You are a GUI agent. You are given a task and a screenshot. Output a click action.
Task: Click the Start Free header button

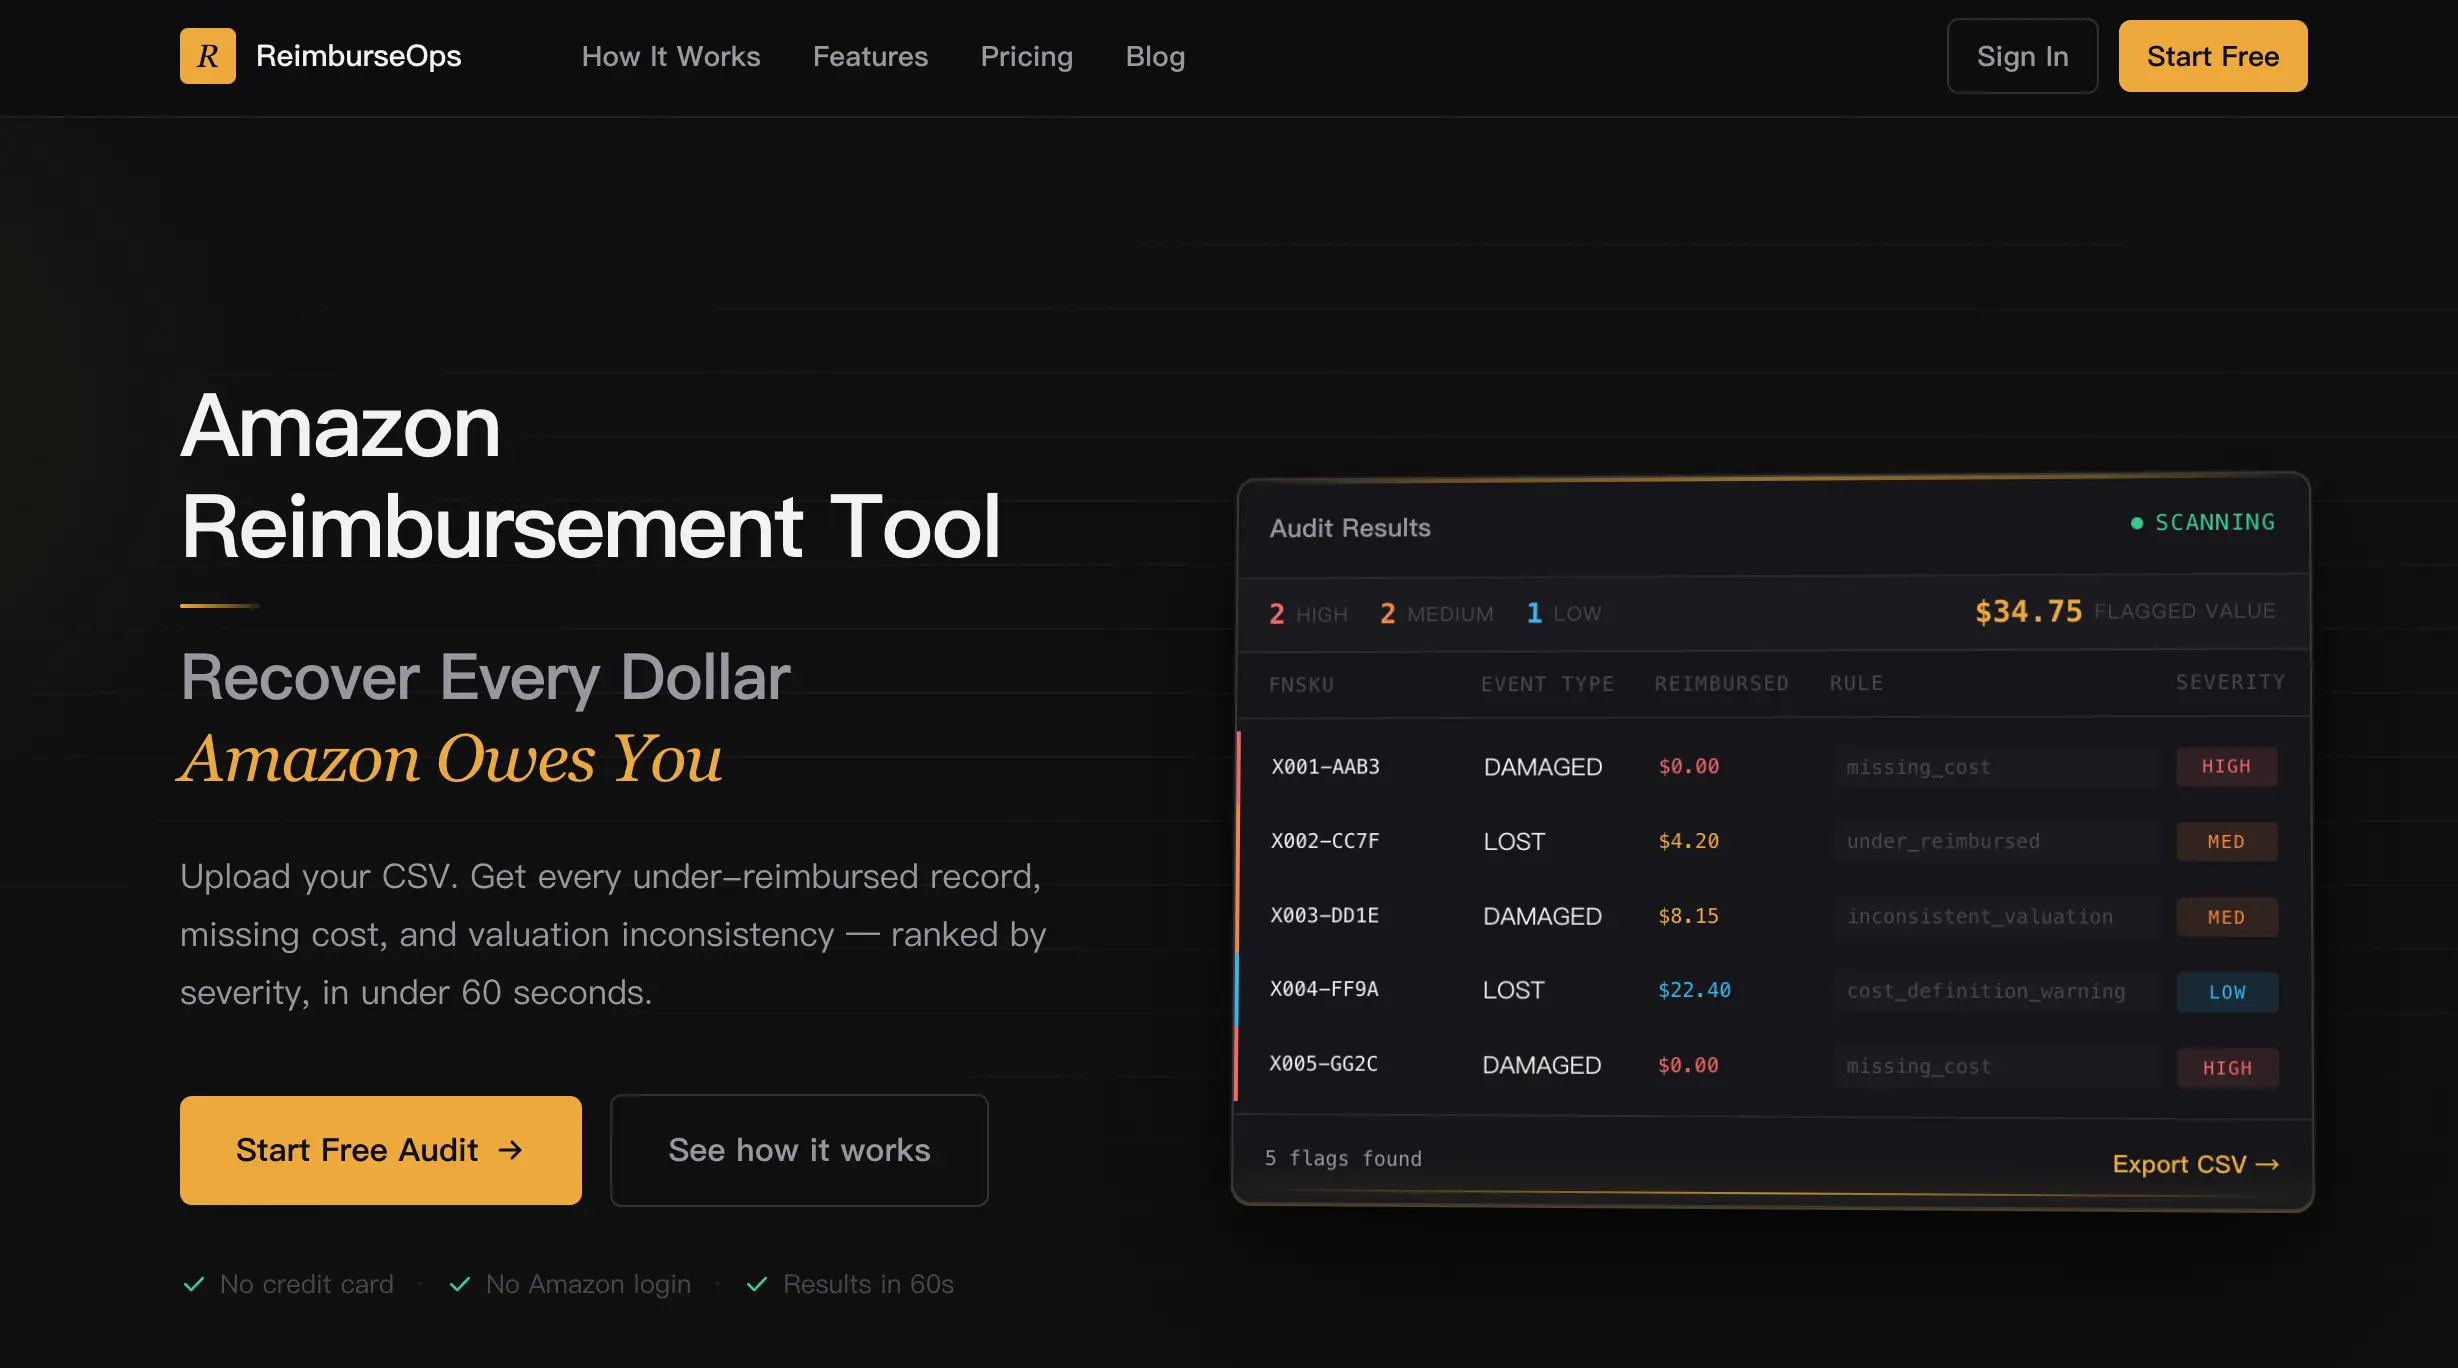coord(2212,56)
